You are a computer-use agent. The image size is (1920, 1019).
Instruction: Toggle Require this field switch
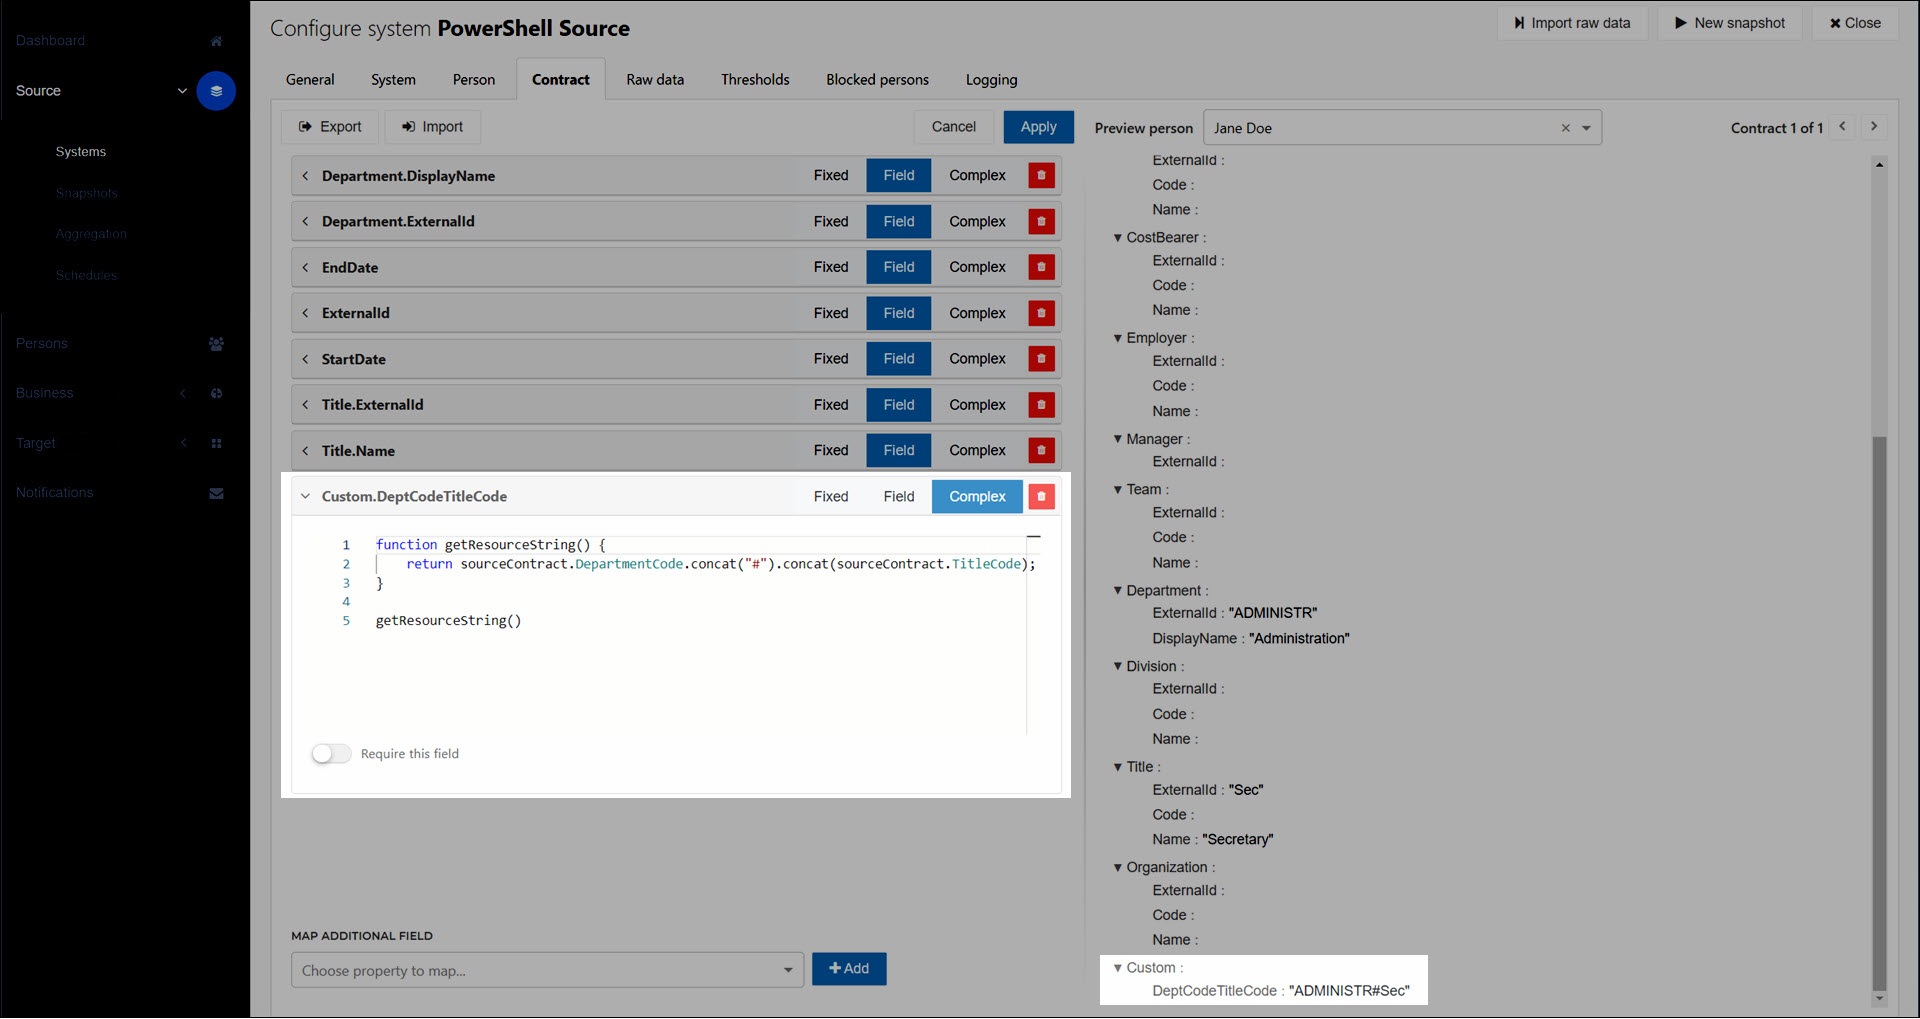331,755
